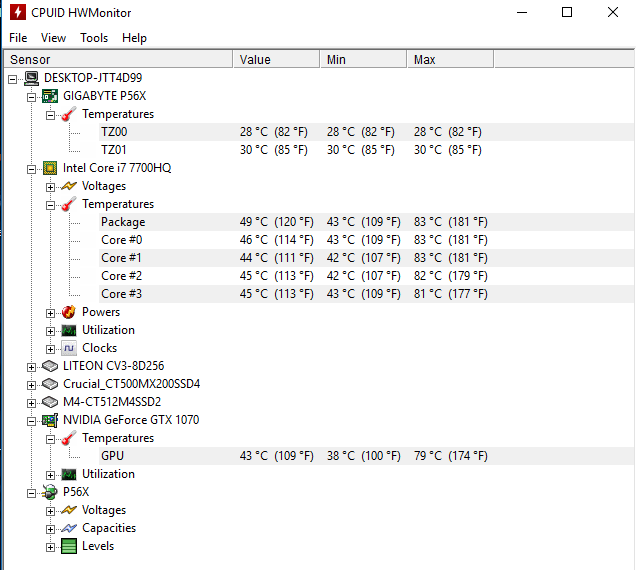
Task: Select the Core #0 row
Action: tap(367, 240)
